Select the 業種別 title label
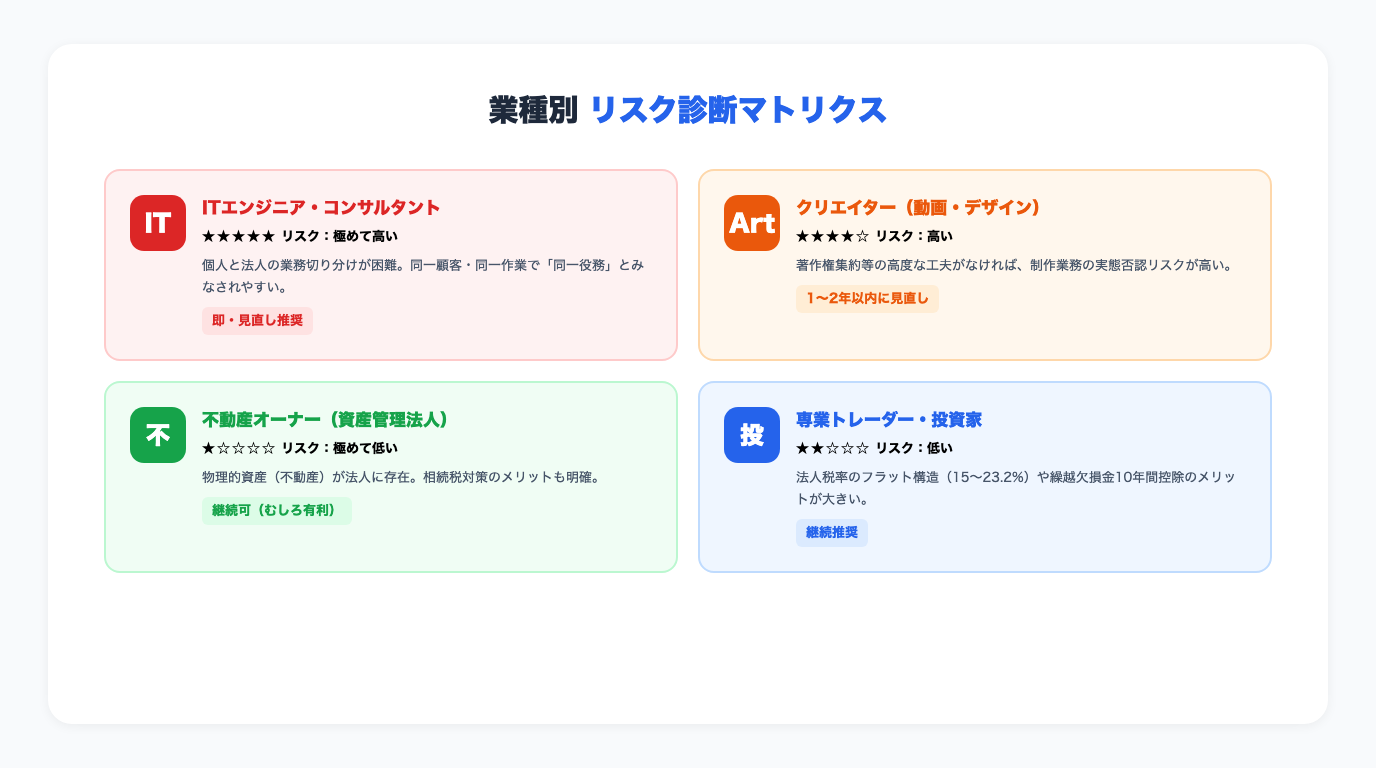 (531, 111)
